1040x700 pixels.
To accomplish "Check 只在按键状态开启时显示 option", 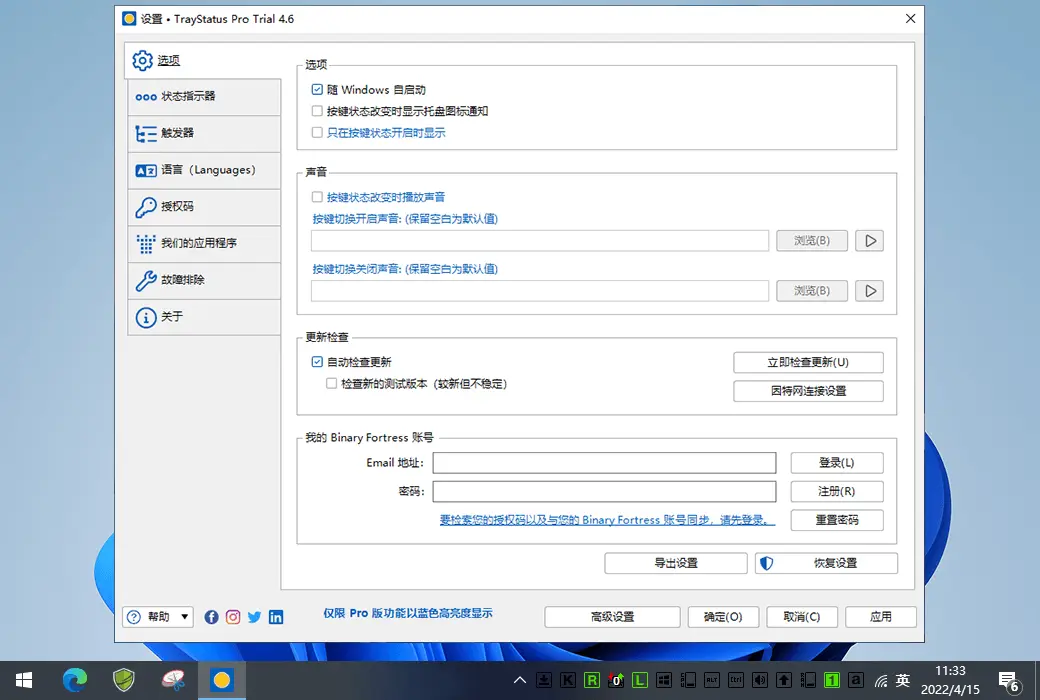I will pyautogui.click(x=317, y=133).
